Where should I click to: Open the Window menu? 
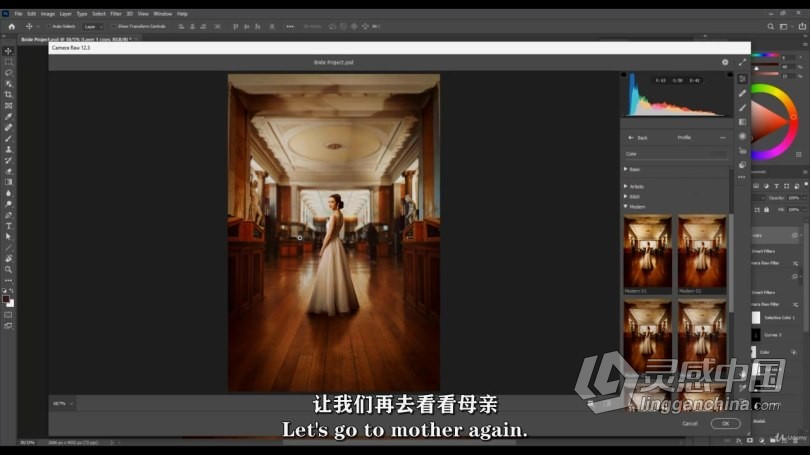163,14
